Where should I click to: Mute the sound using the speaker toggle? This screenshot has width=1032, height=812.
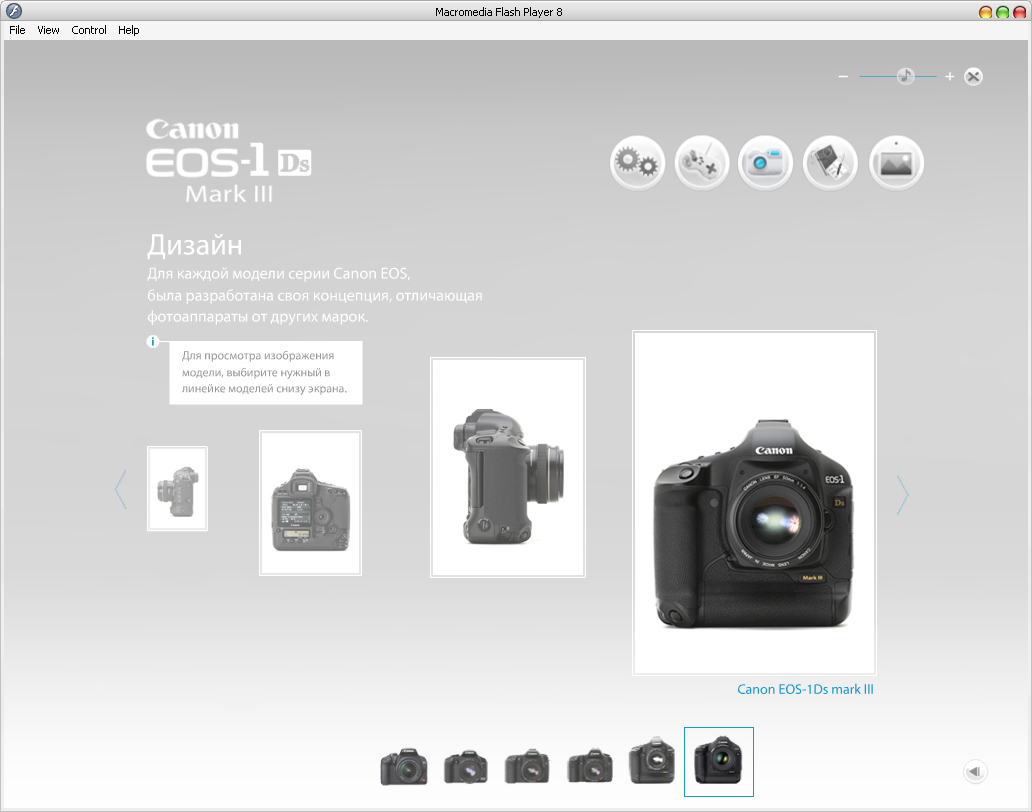975,771
